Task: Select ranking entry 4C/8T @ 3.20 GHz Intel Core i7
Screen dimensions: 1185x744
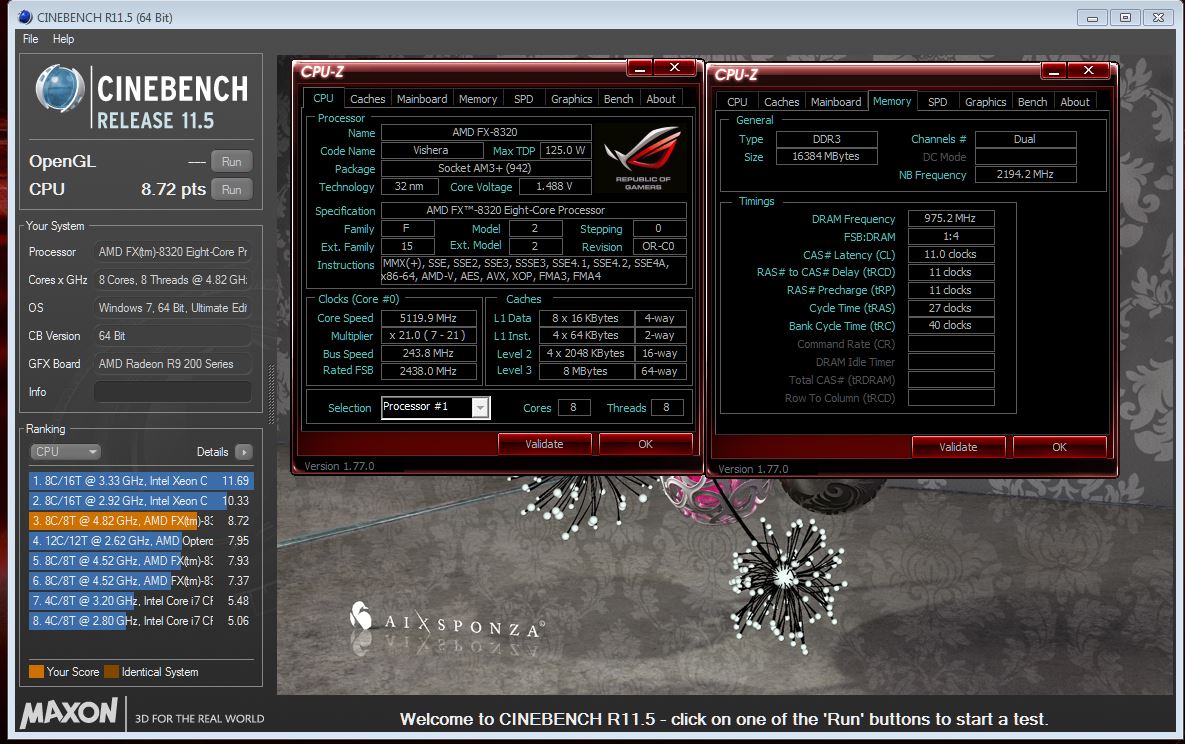Action: point(141,601)
